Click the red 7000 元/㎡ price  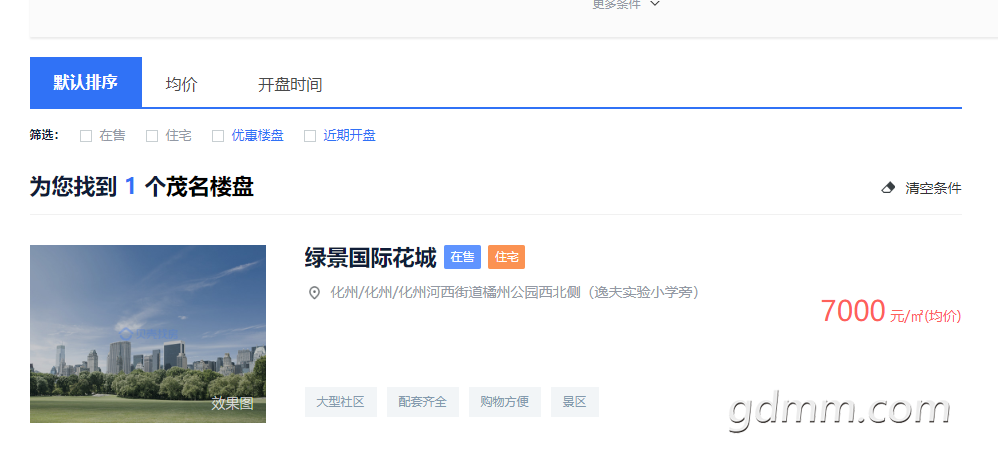[x=889, y=312]
